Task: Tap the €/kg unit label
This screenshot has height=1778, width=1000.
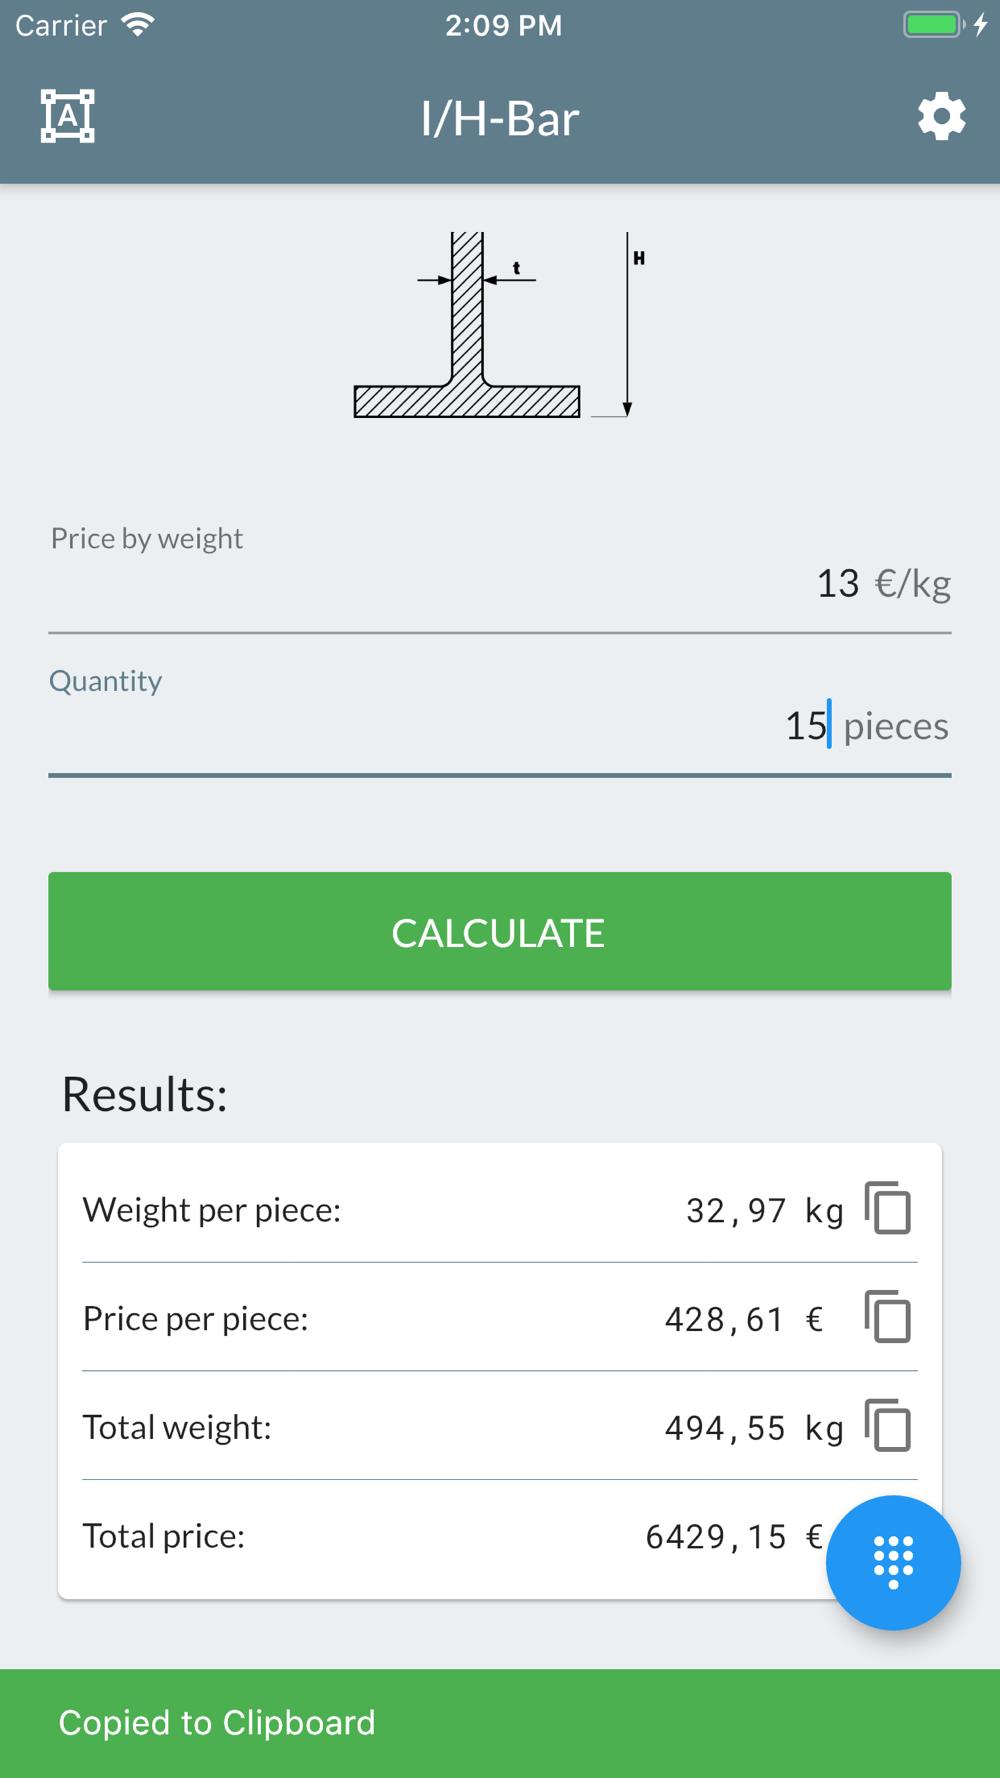Action: [913, 583]
